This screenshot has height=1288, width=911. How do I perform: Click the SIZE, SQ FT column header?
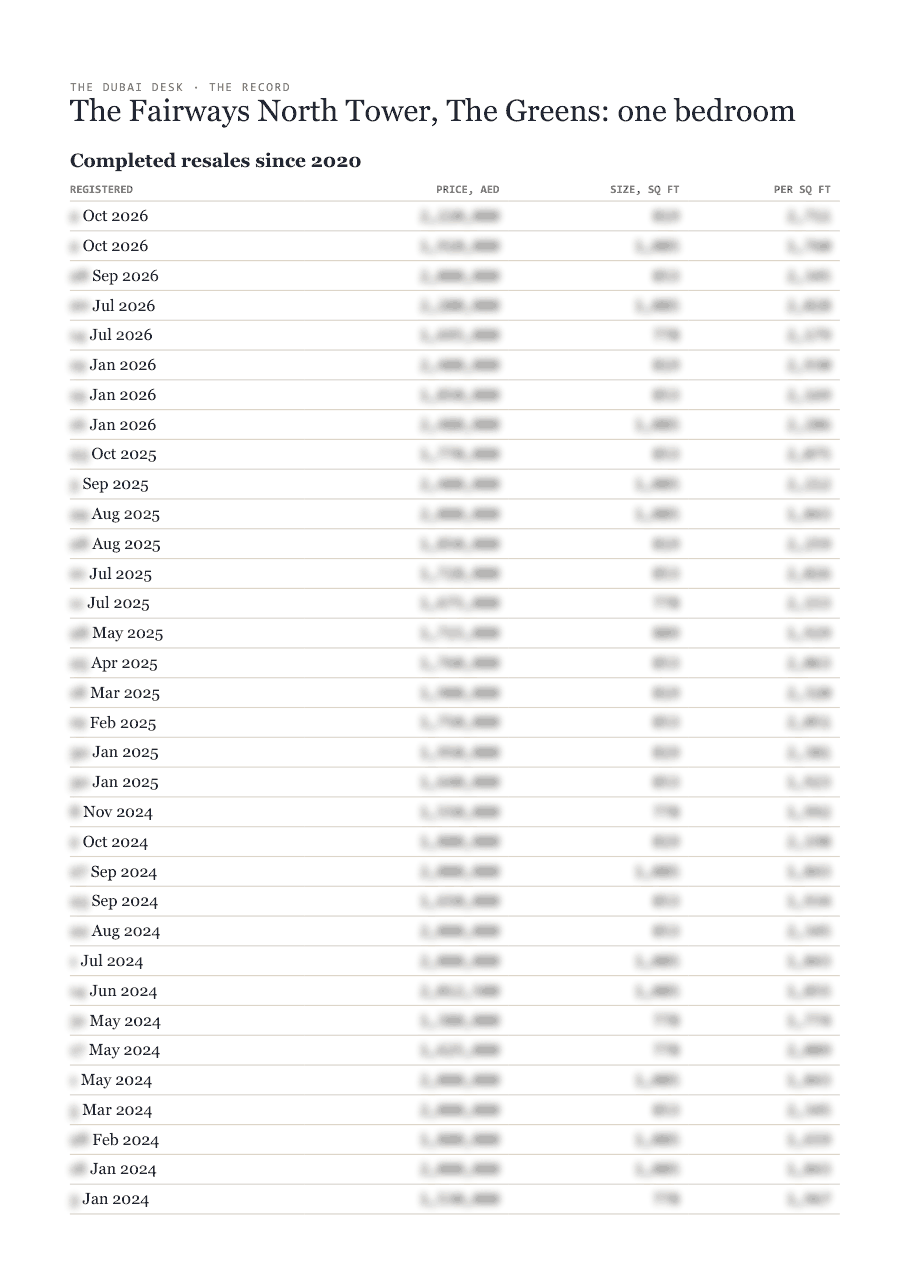pyautogui.click(x=645, y=189)
